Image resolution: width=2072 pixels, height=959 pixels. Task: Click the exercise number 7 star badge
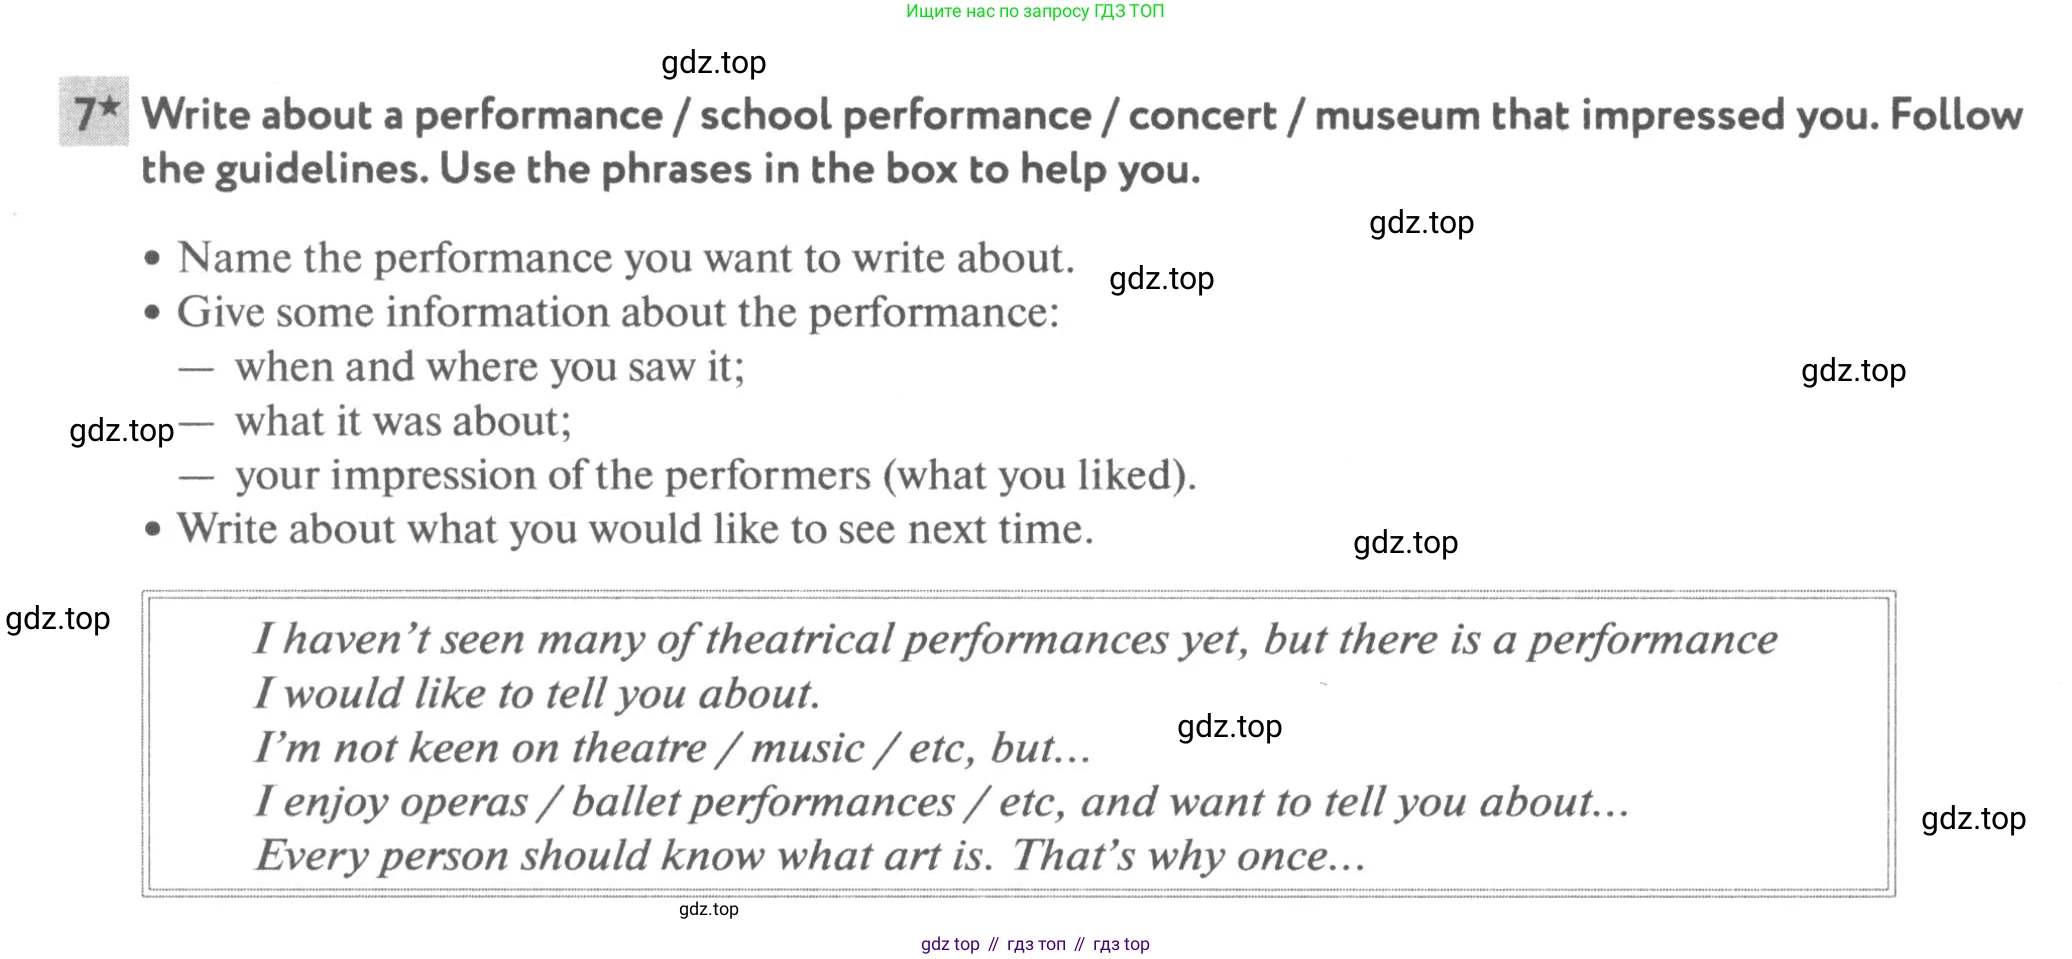pos(94,111)
